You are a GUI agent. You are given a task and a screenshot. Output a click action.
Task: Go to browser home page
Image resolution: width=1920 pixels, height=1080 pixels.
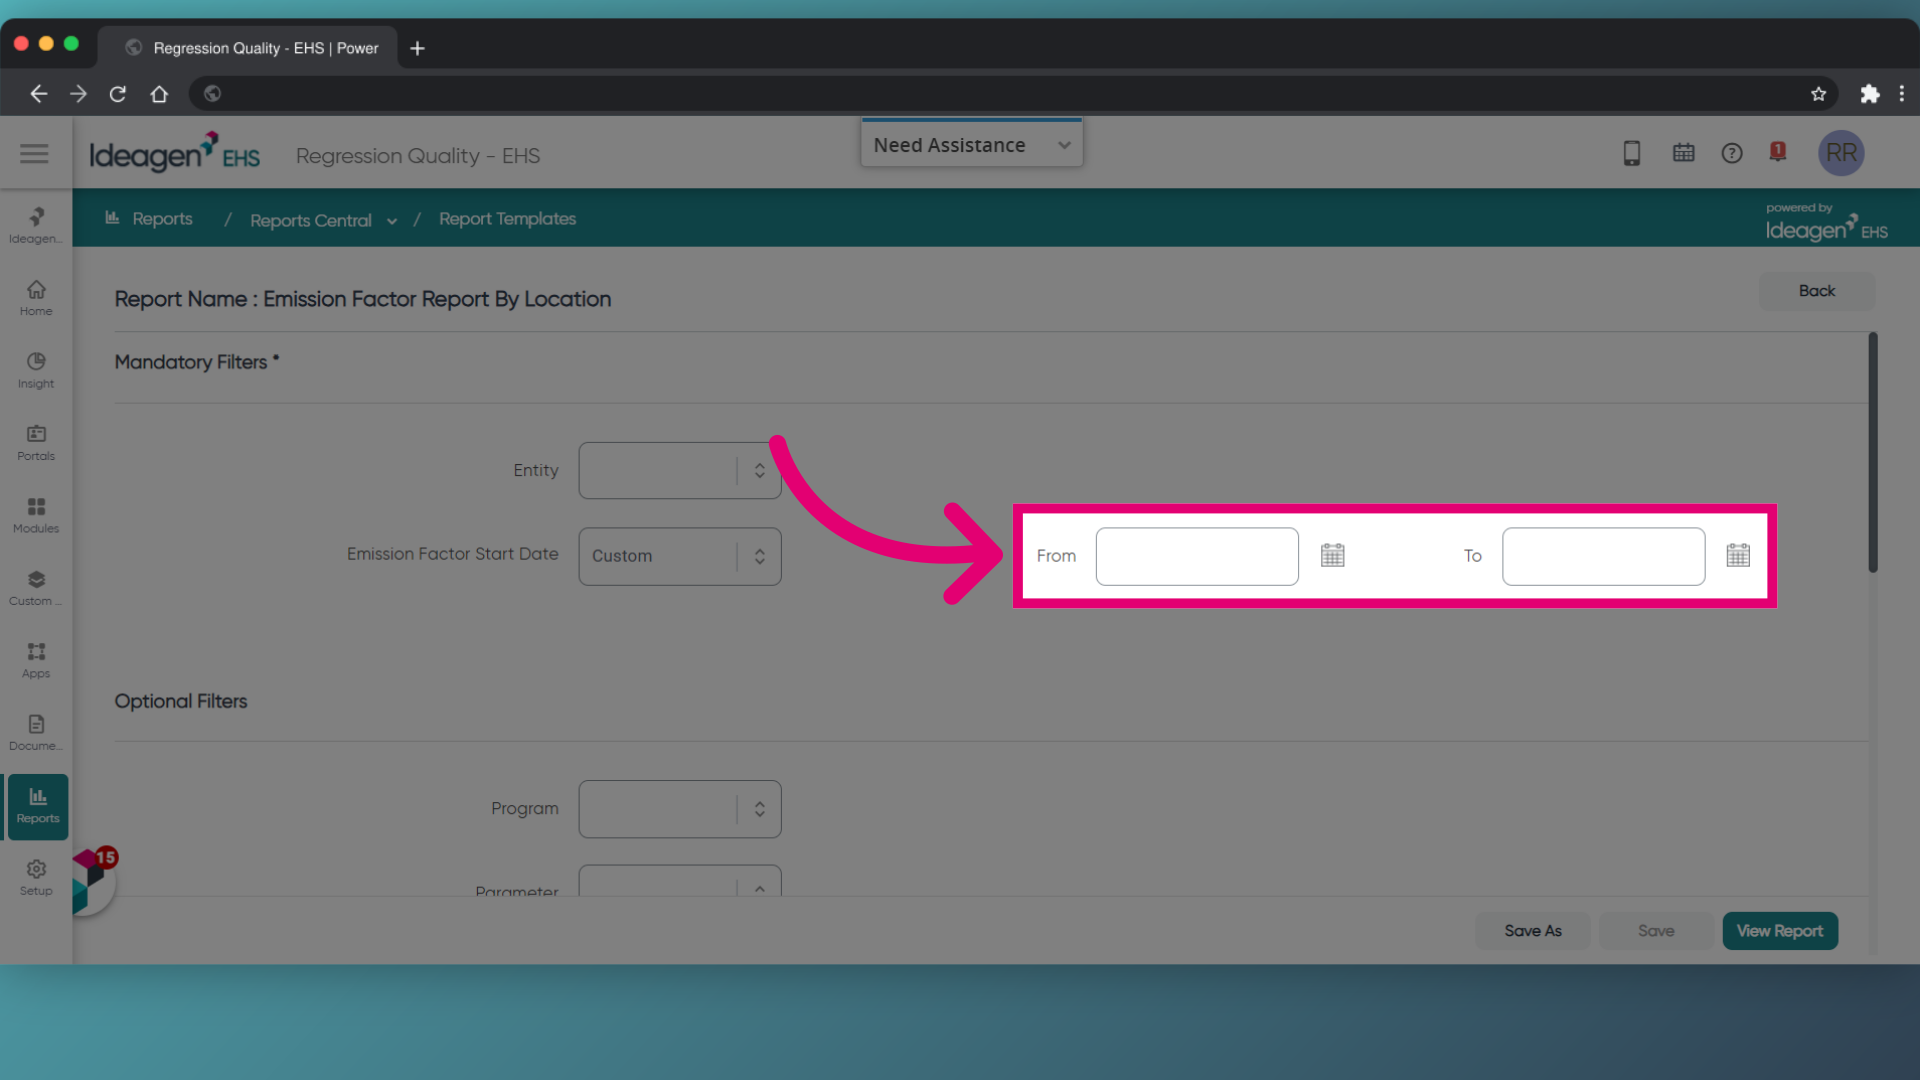click(x=159, y=94)
